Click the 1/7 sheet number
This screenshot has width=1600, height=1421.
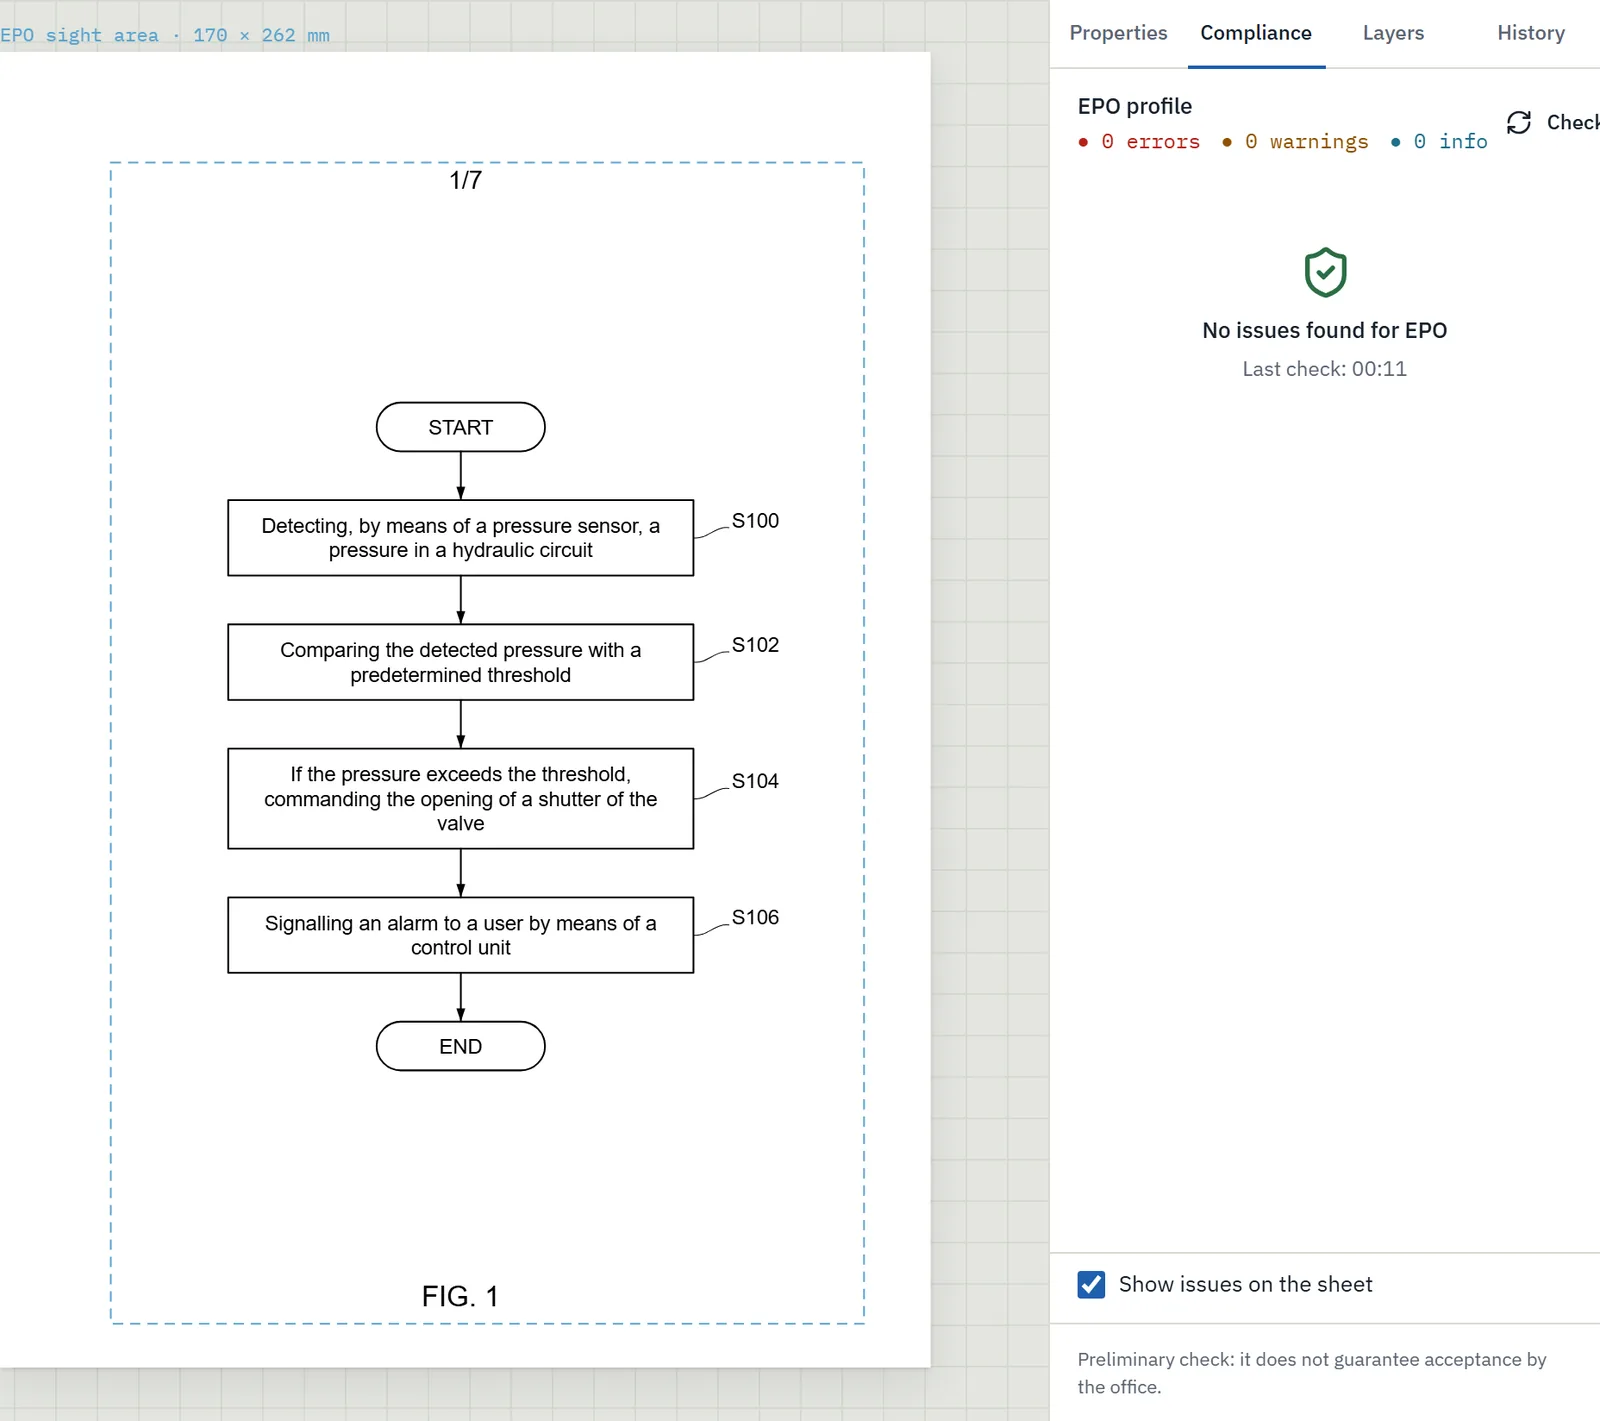(466, 180)
